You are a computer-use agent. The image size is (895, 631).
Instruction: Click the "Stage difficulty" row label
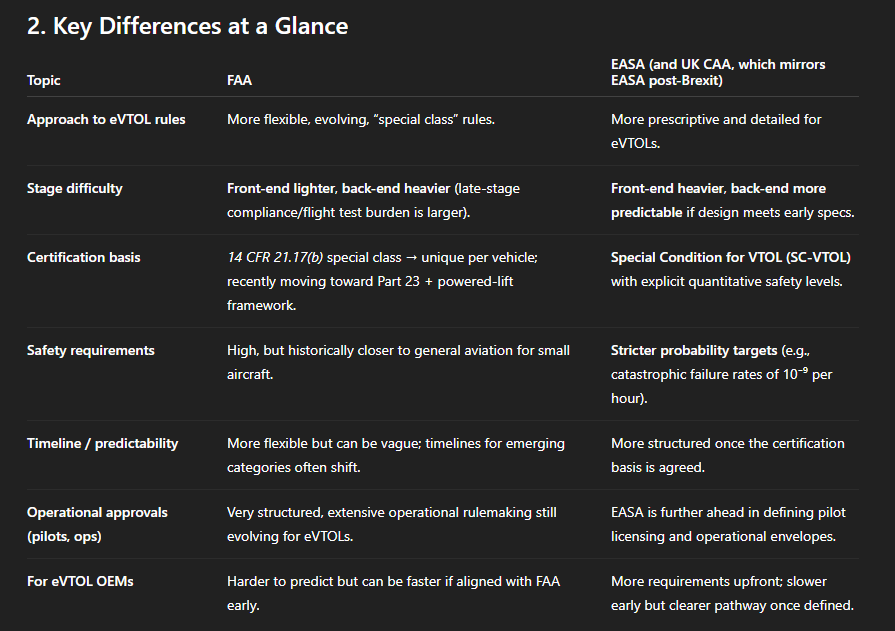pyautogui.click(x=75, y=188)
